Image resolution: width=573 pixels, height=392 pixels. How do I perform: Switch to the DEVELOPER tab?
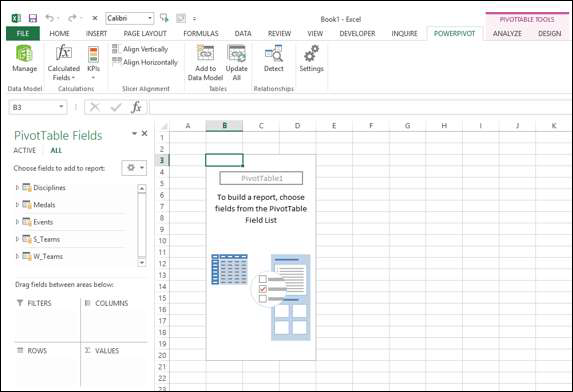pyautogui.click(x=357, y=34)
